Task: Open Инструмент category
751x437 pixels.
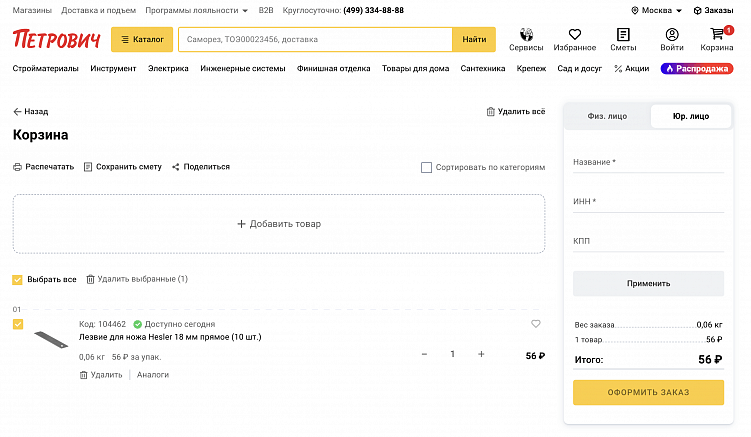Action: pyautogui.click(x=113, y=69)
